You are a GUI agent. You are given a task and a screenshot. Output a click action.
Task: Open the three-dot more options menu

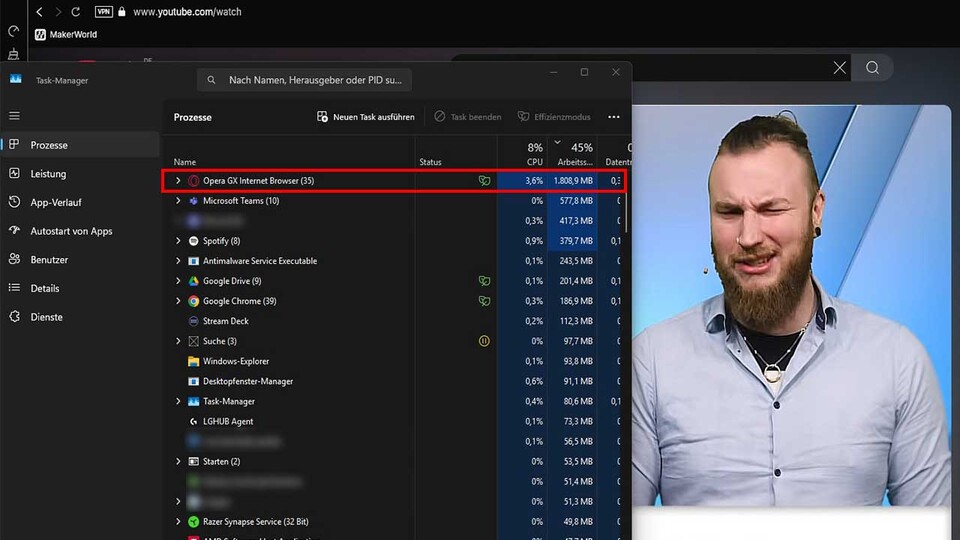[613, 117]
